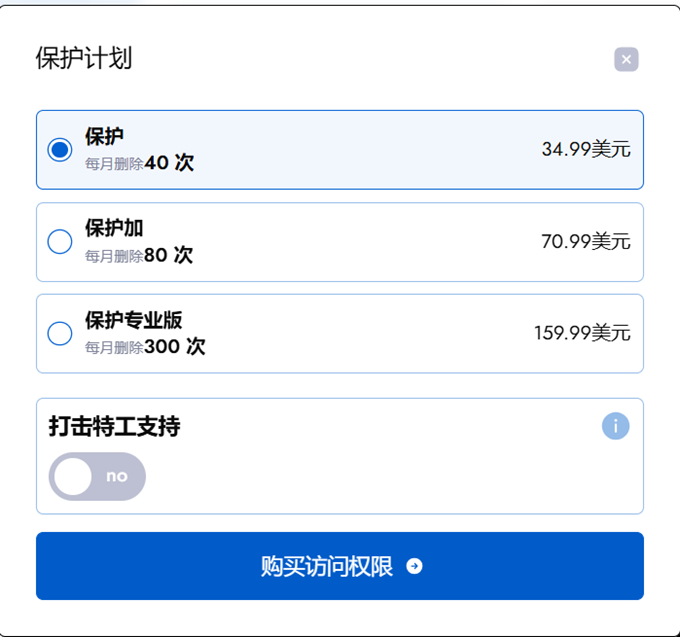Click the 每月删除80次 description text
Image resolution: width=680 pixels, height=637 pixels.
(139, 256)
